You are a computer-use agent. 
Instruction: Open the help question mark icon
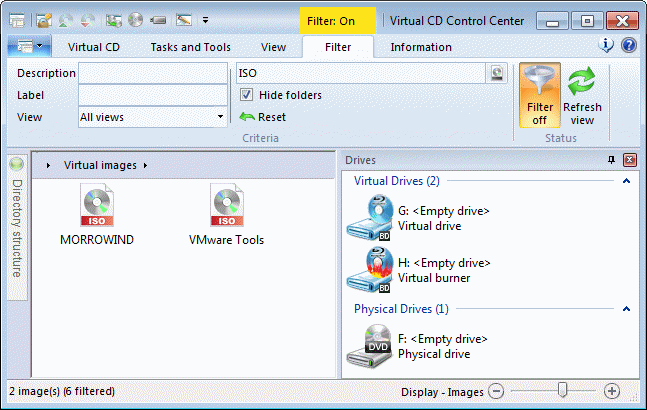[x=629, y=46]
